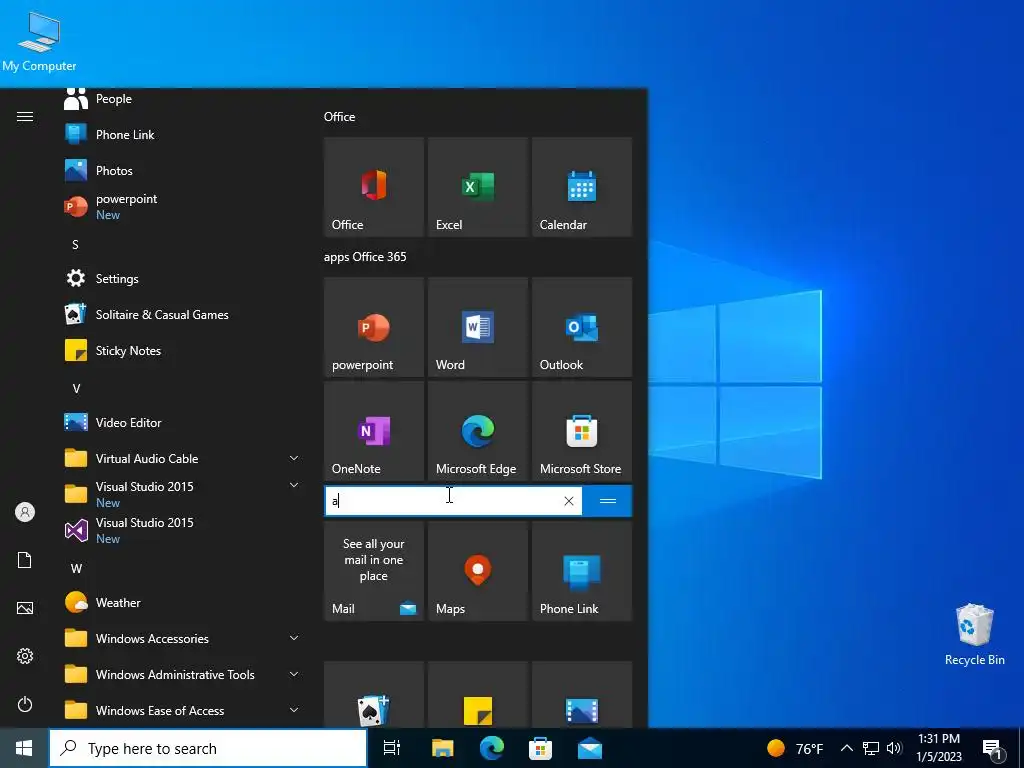Open File Explorer from the taskbar
Image resolution: width=1024 pixels, height=768 pixels.
[x=442, y=748]
